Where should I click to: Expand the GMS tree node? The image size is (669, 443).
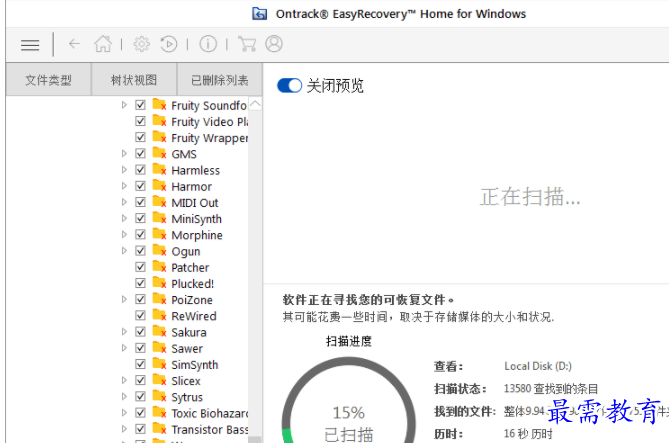124,154
